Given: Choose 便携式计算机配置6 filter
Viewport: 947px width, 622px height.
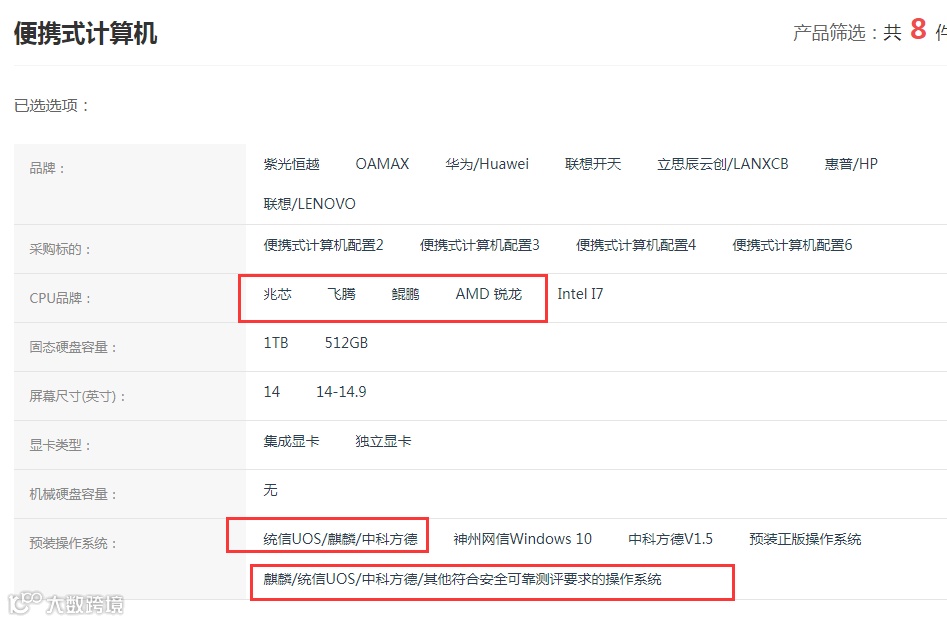Looking at the screenshot, I should coord(792,245).
